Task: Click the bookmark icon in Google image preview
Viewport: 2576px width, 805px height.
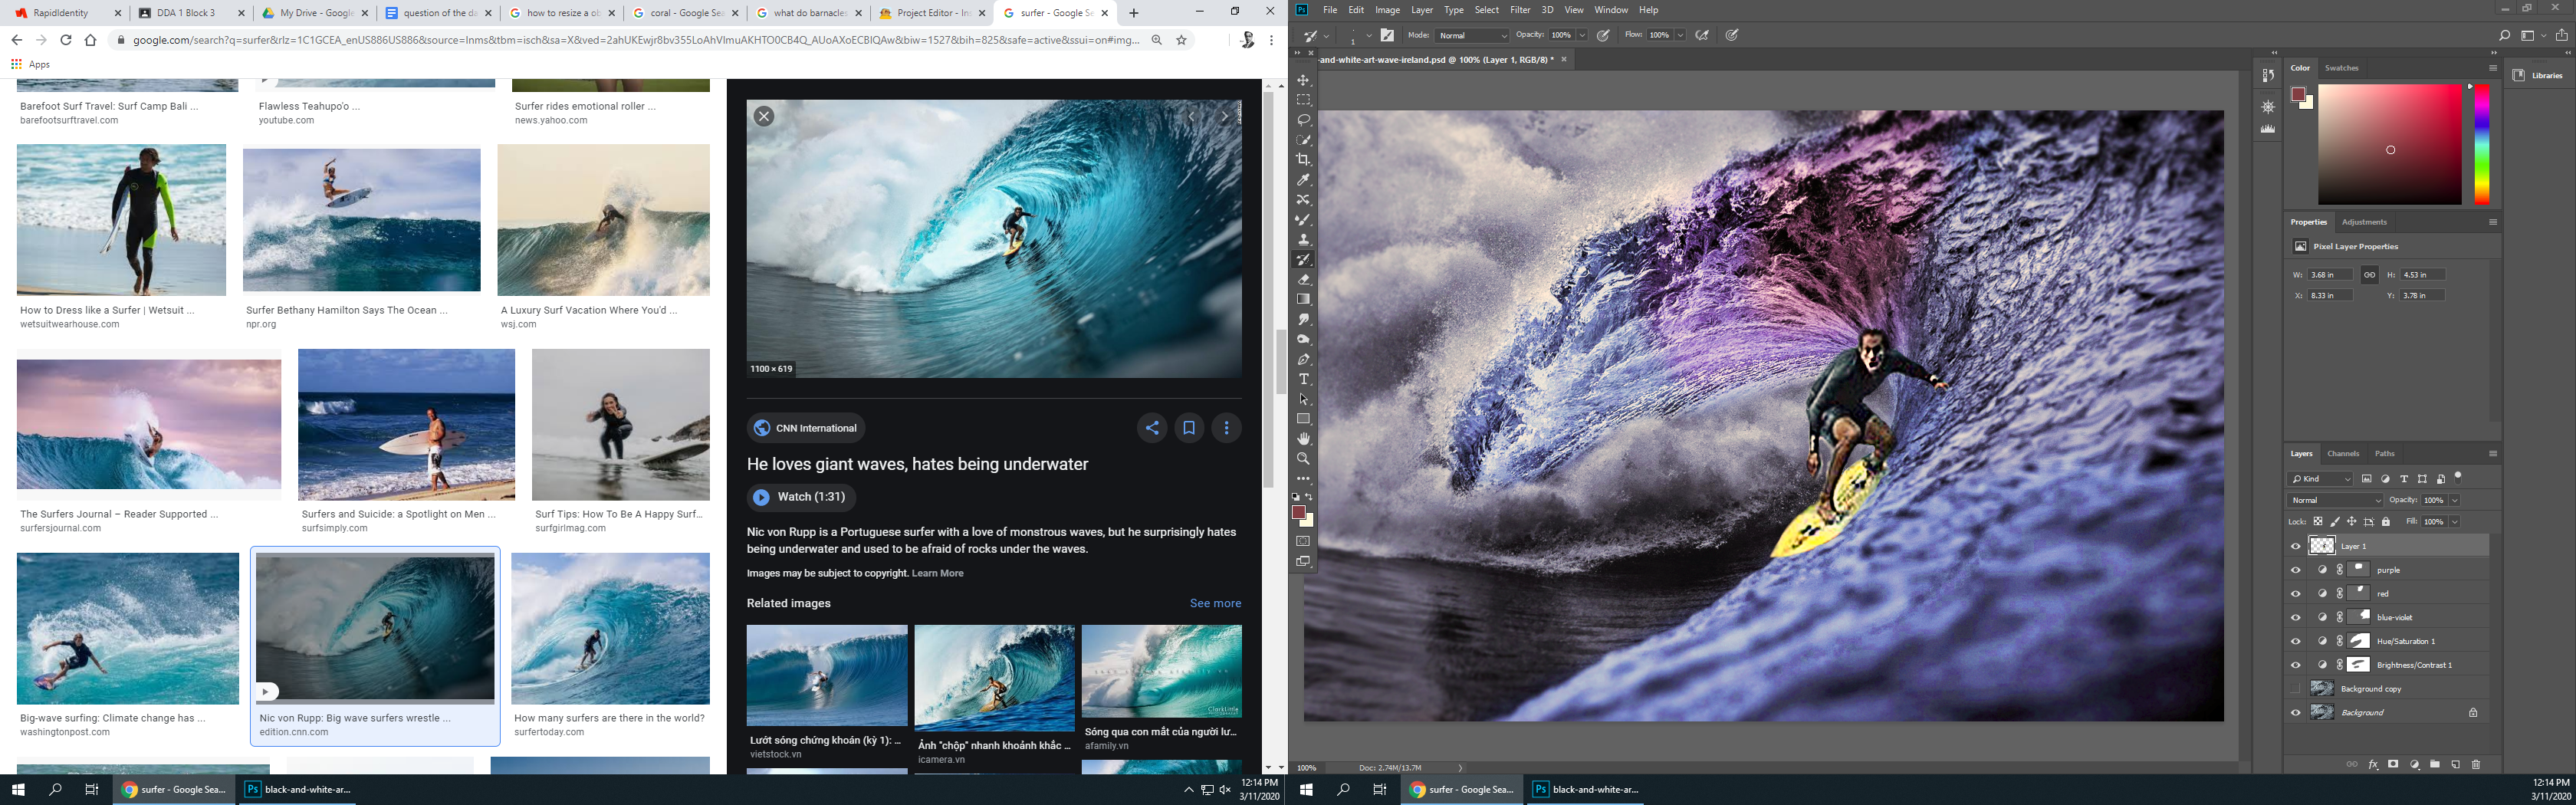Action: pos(1189,428)
